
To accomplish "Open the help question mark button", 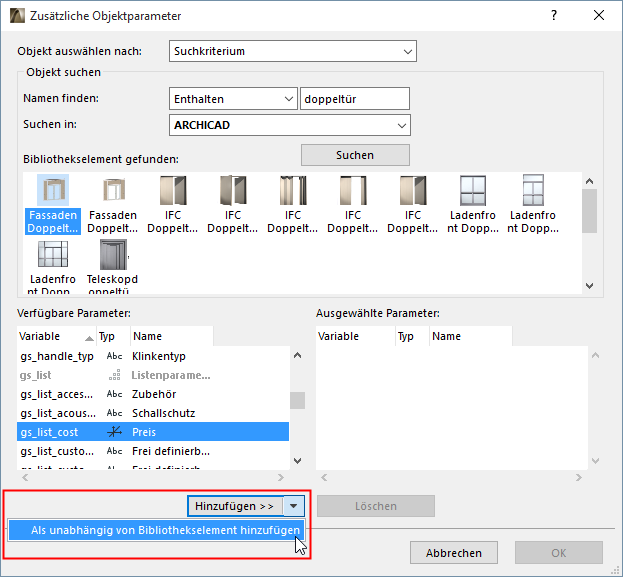I will (554, 15).
